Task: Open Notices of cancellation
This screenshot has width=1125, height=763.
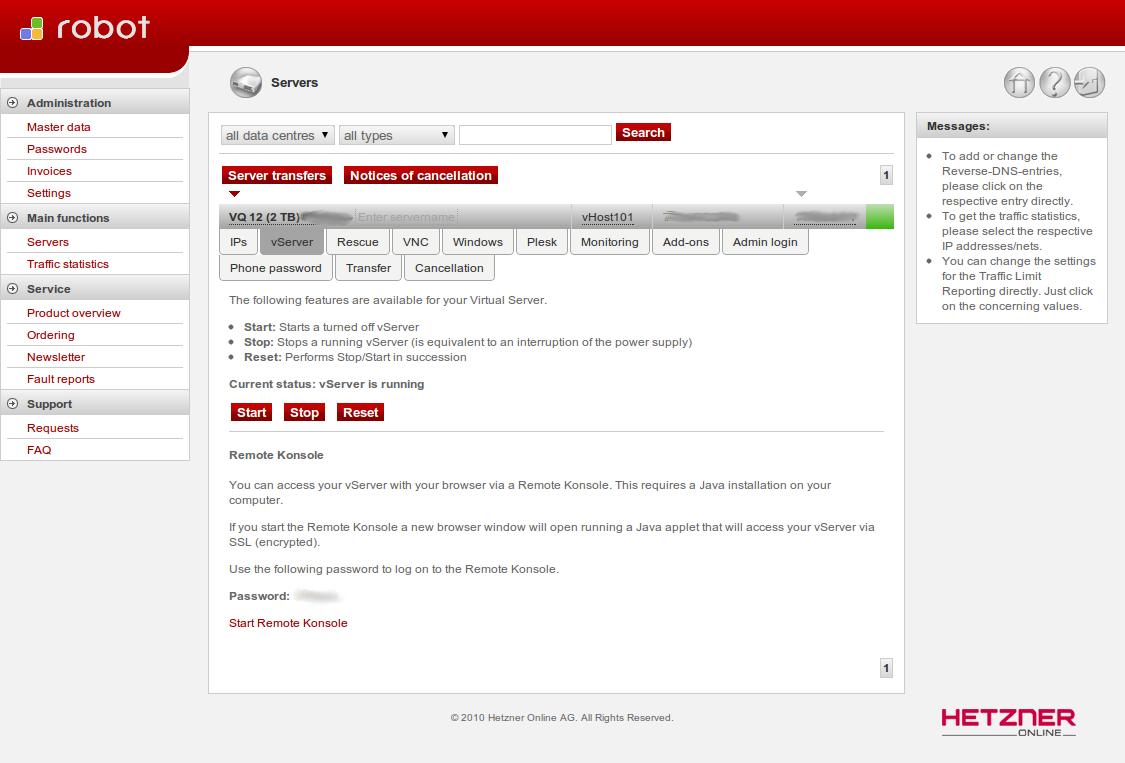Action: [x=420, y=175]
